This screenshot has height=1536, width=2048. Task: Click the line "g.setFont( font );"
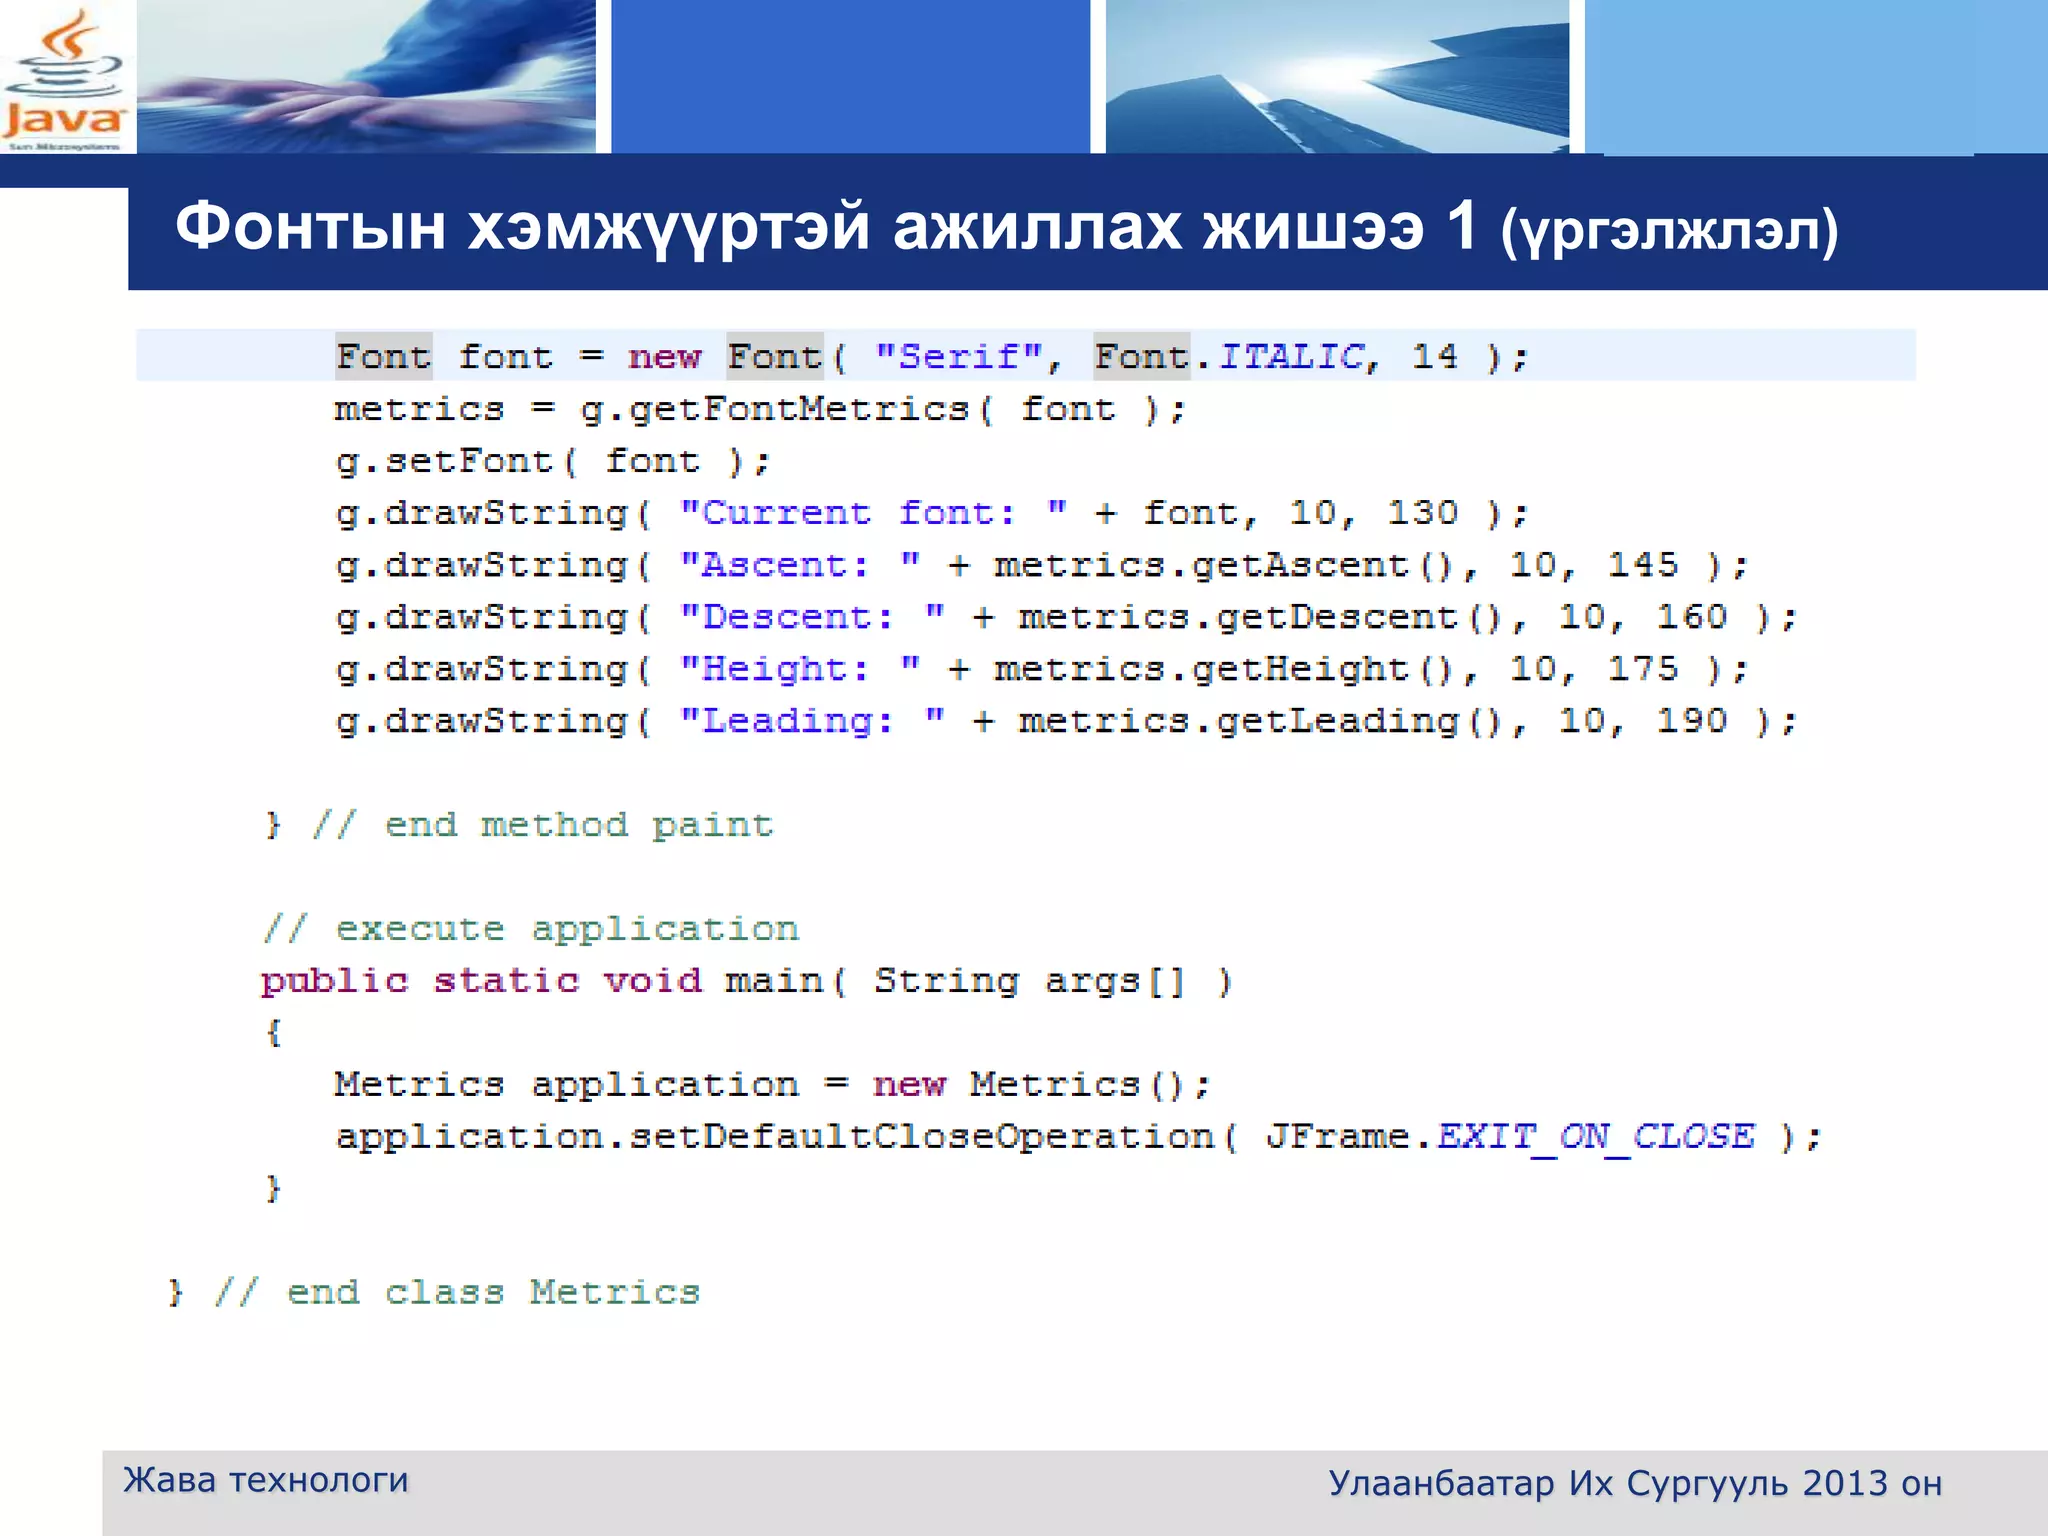point(553,462)
